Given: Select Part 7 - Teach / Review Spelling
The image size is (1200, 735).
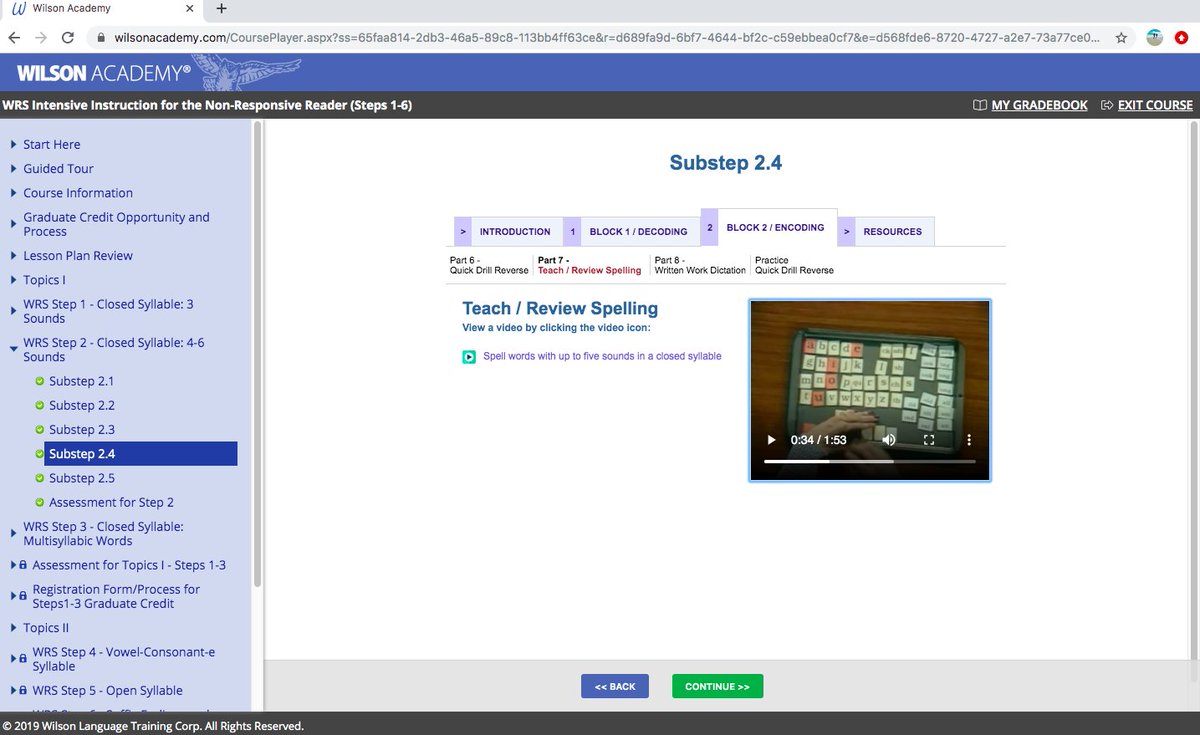Looking at the screenshot, I should point(589,265).
